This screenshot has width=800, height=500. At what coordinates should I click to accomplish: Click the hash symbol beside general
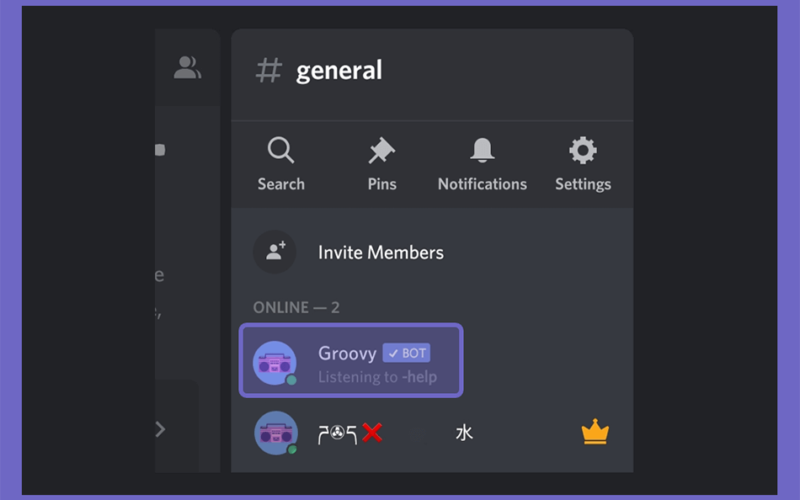coord(269,70)
